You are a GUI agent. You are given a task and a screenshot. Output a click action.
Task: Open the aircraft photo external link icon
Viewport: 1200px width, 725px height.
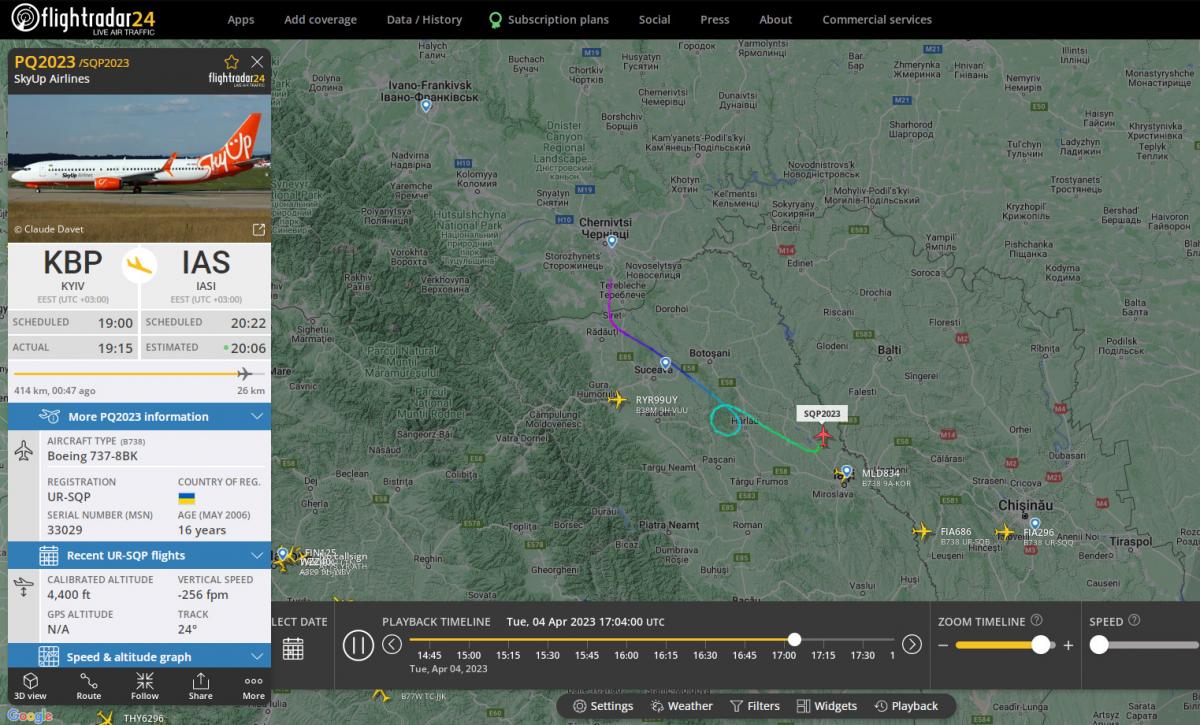(x=258, y=230)
